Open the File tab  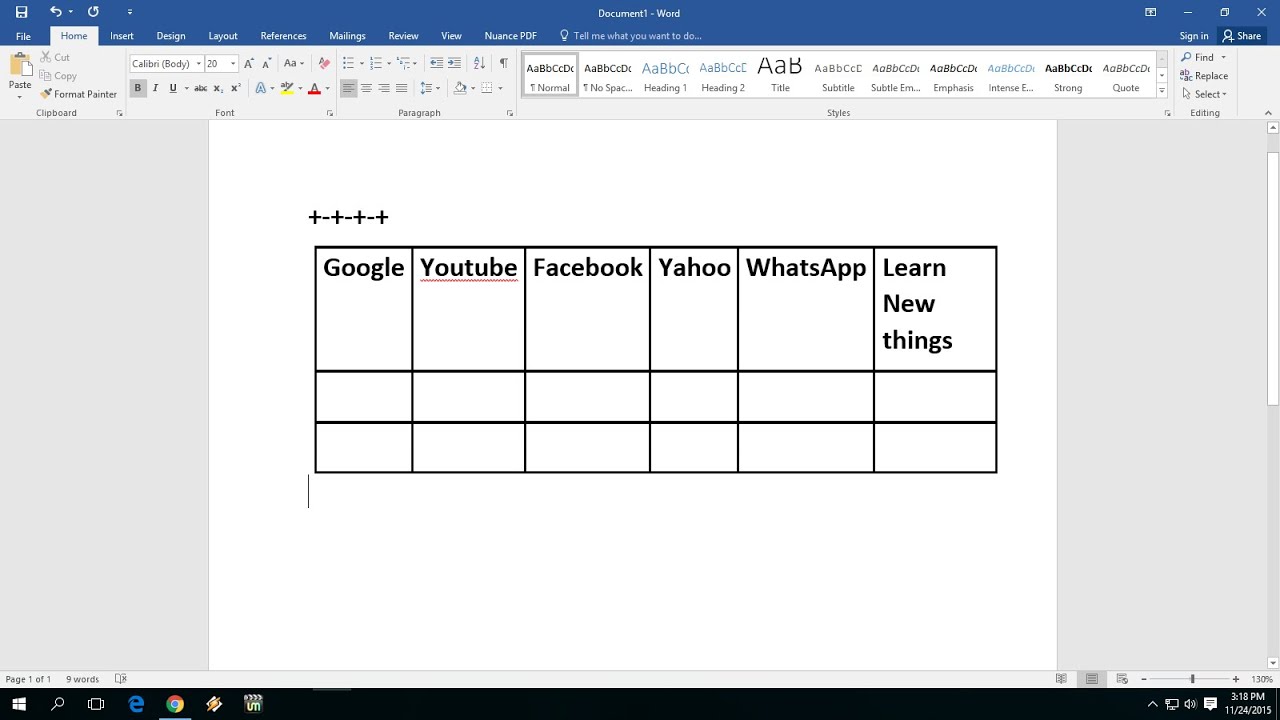click(x=23, y=36)
